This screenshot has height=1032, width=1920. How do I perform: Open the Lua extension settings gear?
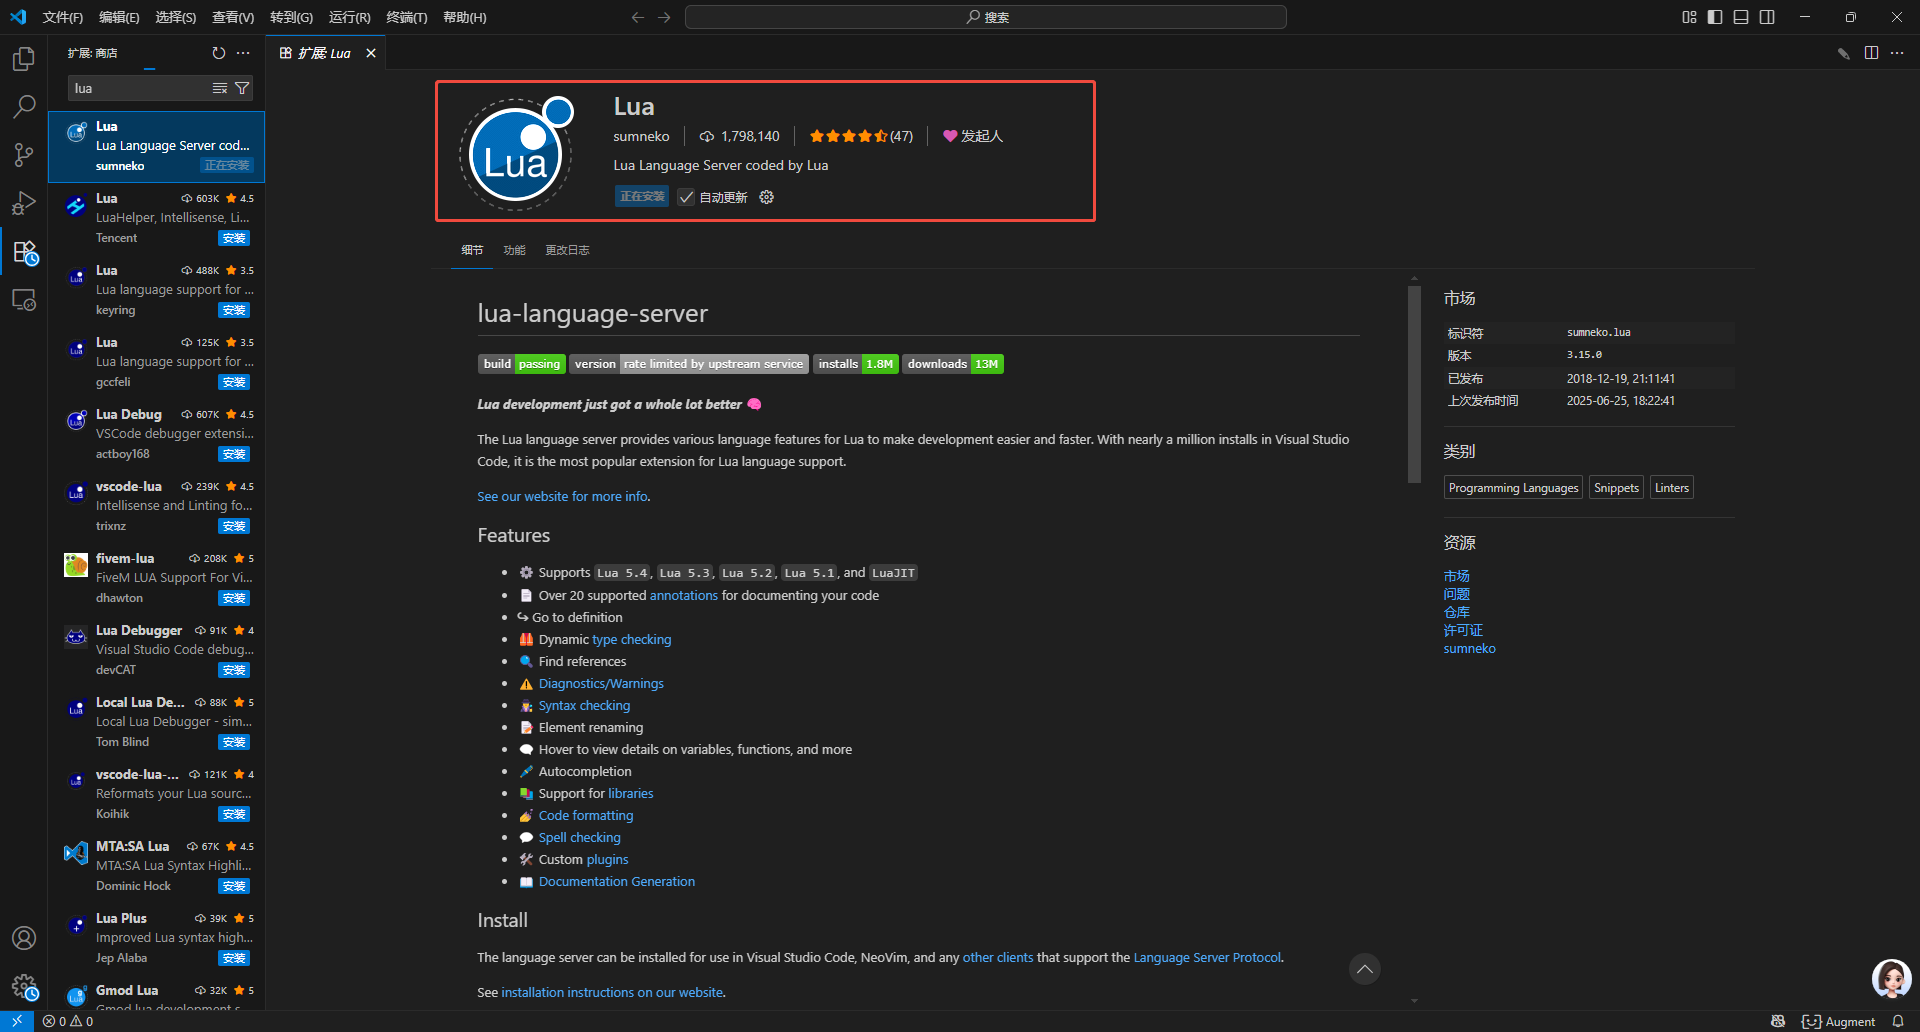(767, 197)
